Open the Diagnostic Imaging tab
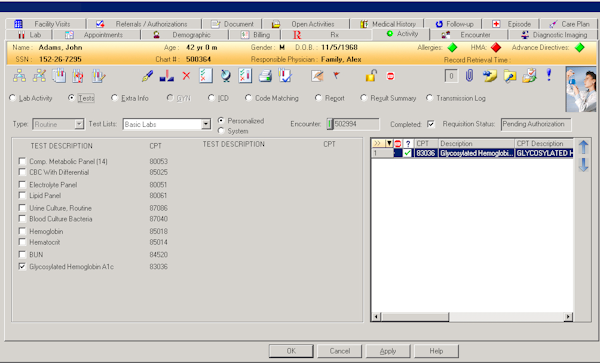Viewport: 600px width, 363px height. point(553,35)
